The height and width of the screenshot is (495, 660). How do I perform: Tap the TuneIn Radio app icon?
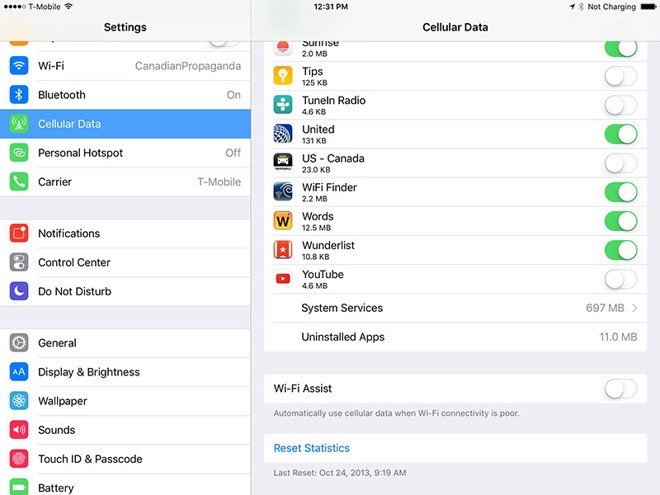[x=283, y=105]
